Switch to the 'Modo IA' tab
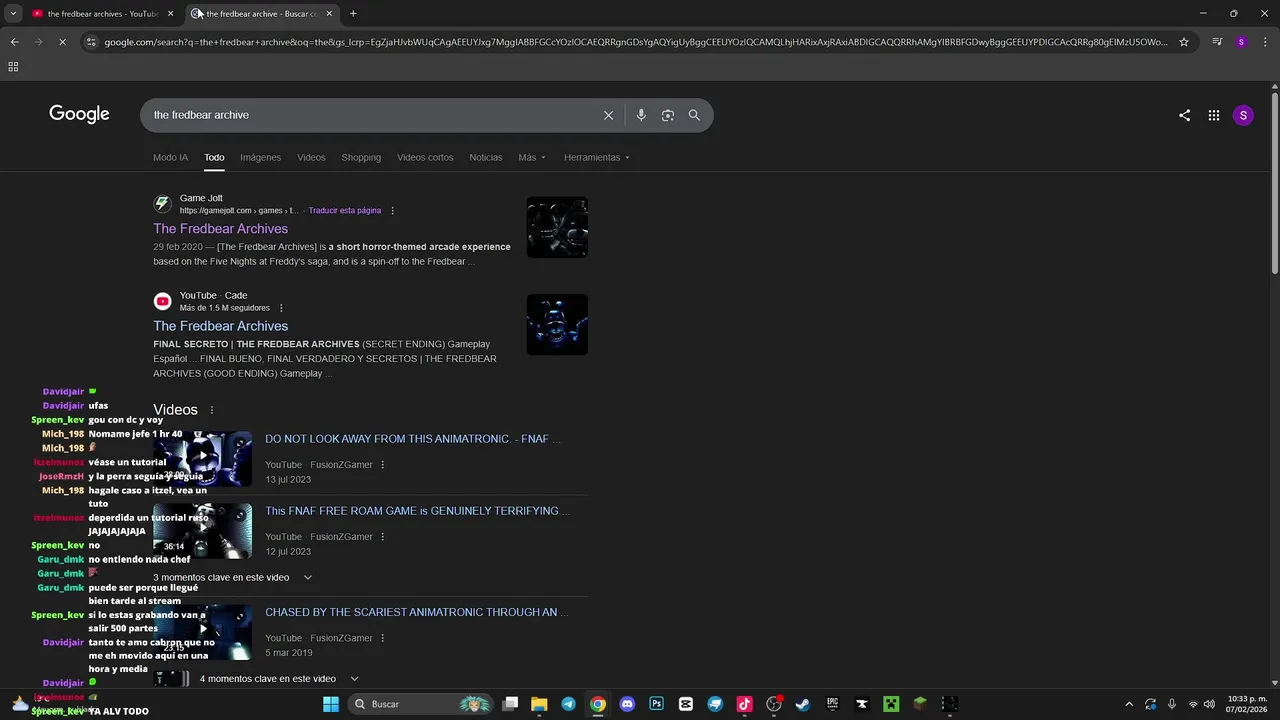 [170, 158]
